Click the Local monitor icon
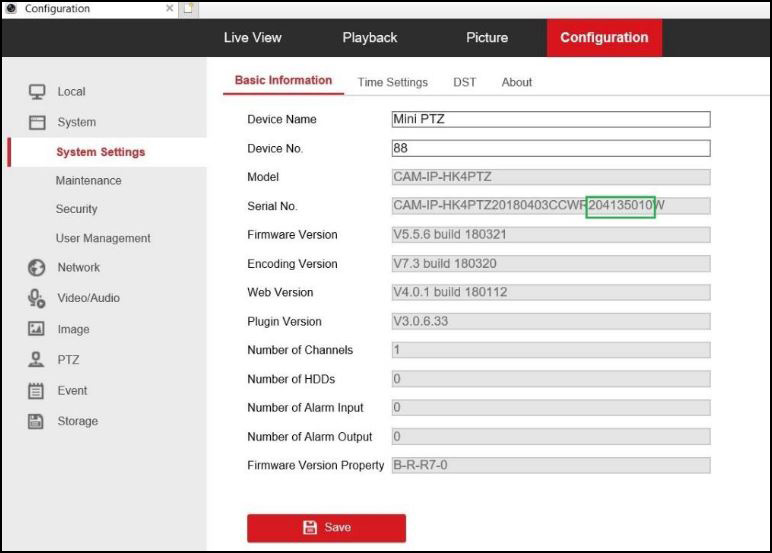Viewport: 772px width, 553px height. pyautogui.click(x=37, y=92)
